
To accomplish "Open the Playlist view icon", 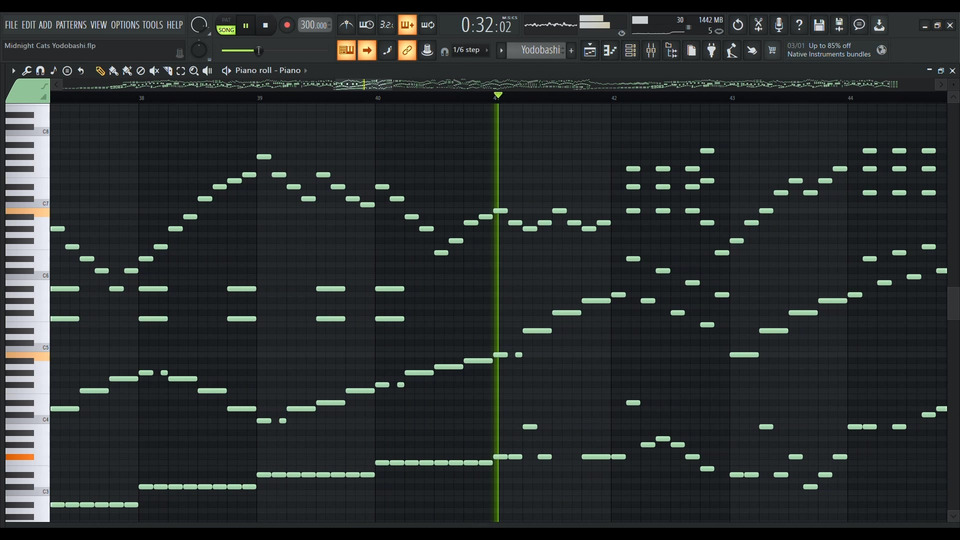I will (x=590, y=50).
